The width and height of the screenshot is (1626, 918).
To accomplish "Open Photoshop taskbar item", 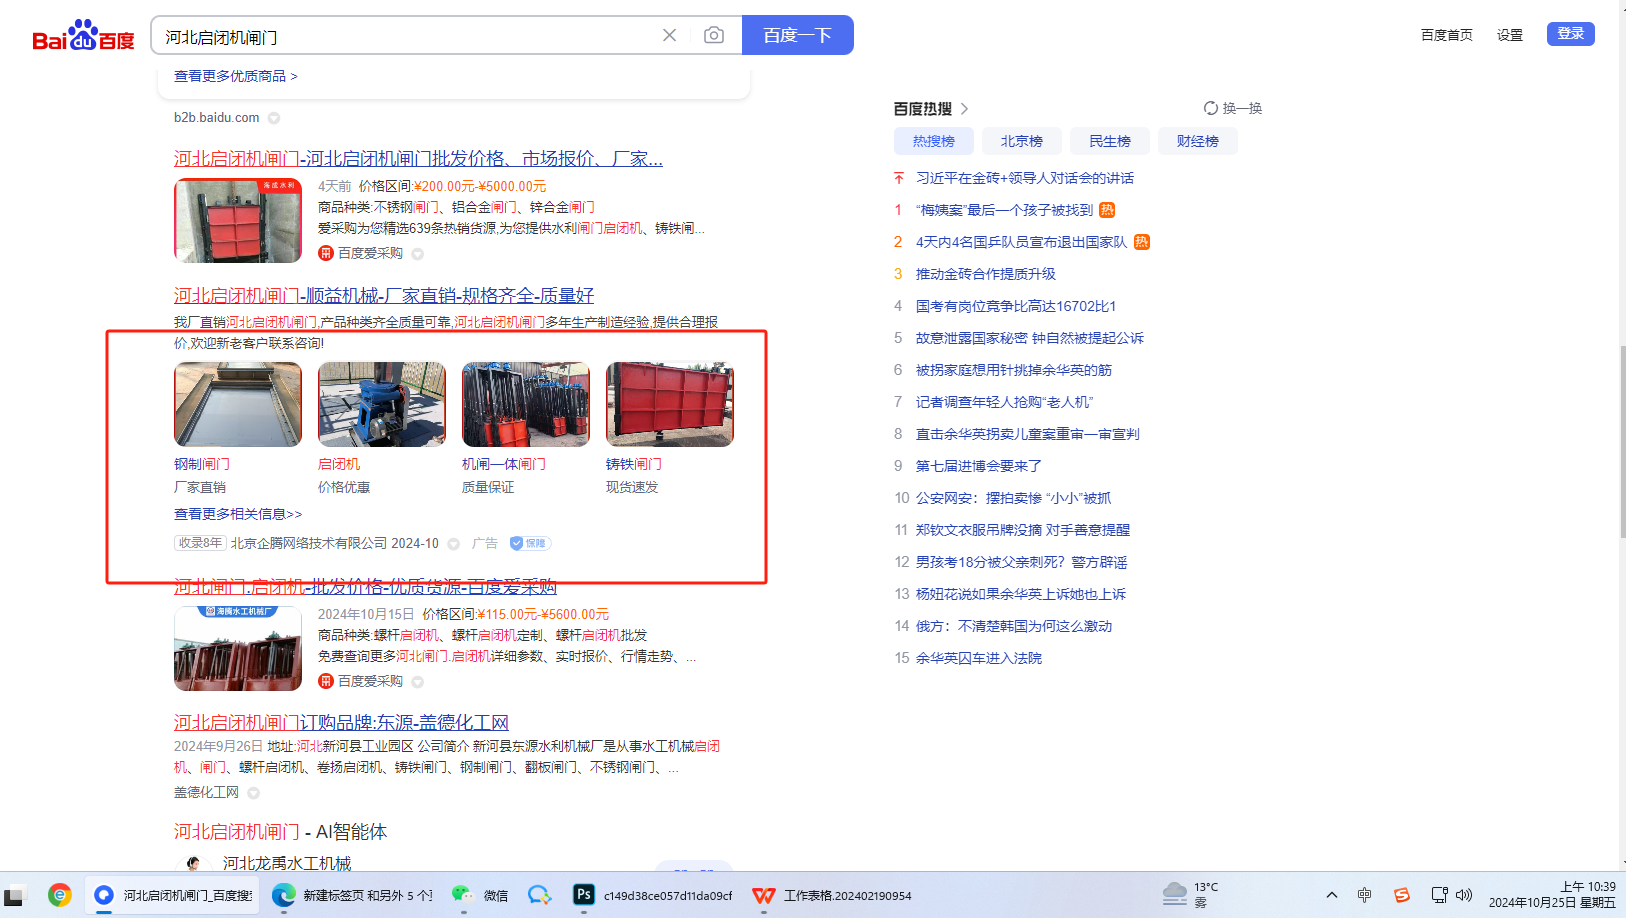I will 654,895.
